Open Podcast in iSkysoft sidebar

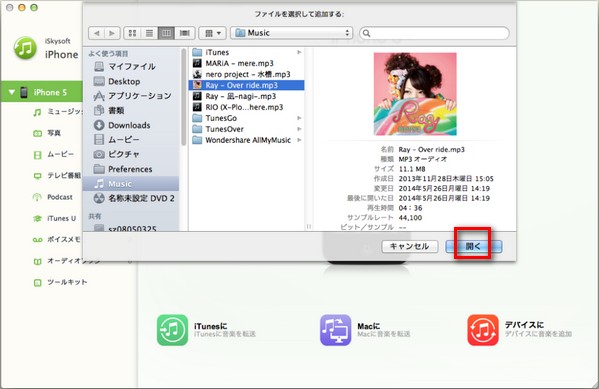click(x=53, y=197)
